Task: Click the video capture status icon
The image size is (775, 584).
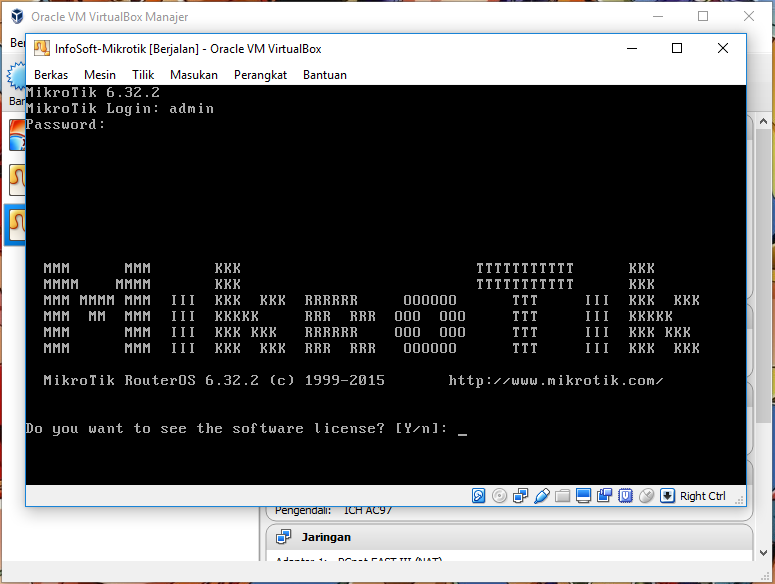Action: coord(604,496)
